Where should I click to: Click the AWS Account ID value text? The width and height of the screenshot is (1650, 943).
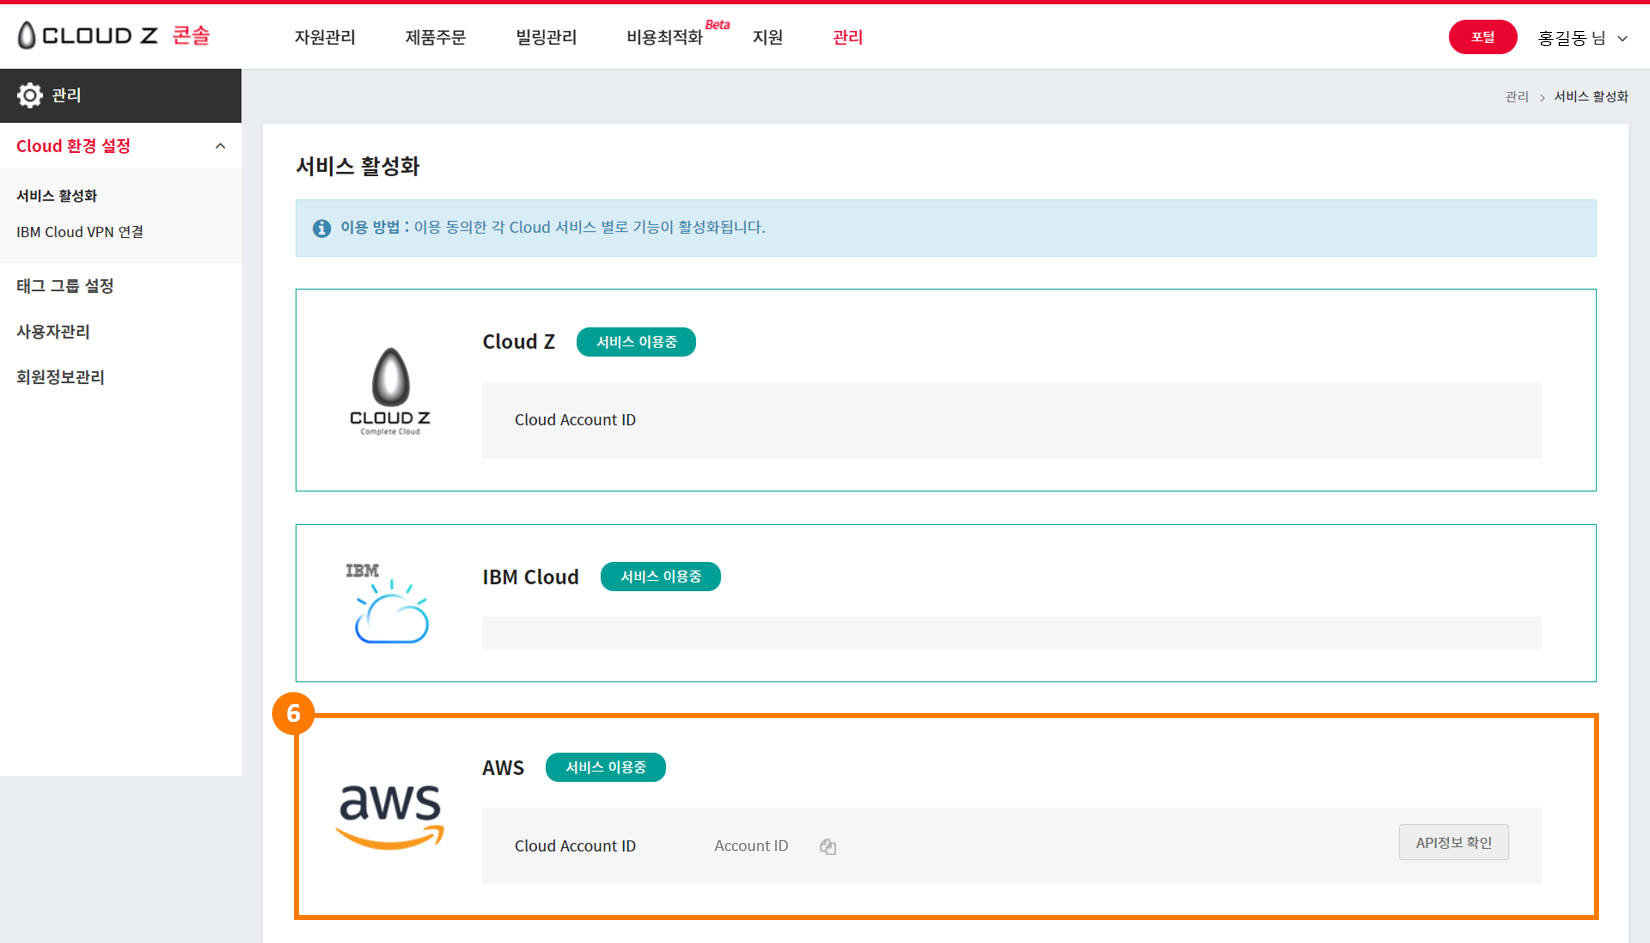tap(751, 846)
